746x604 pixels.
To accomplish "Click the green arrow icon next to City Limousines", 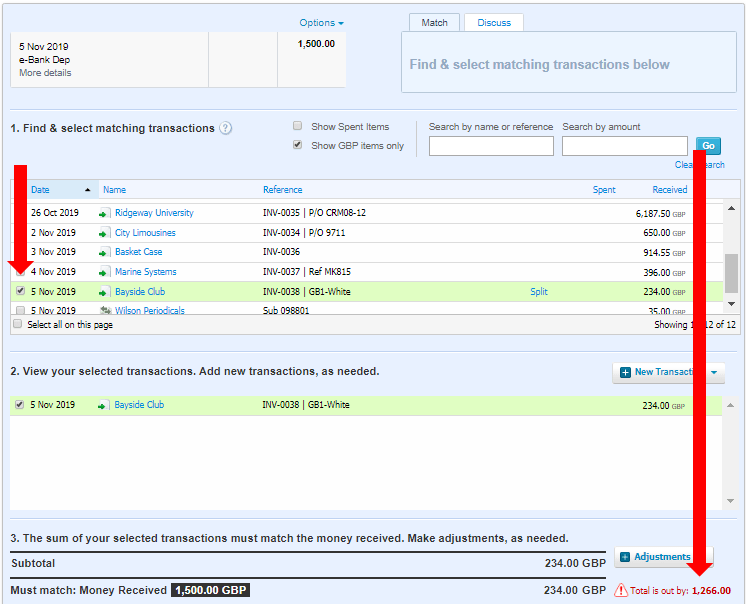I will tap(104, 233).
